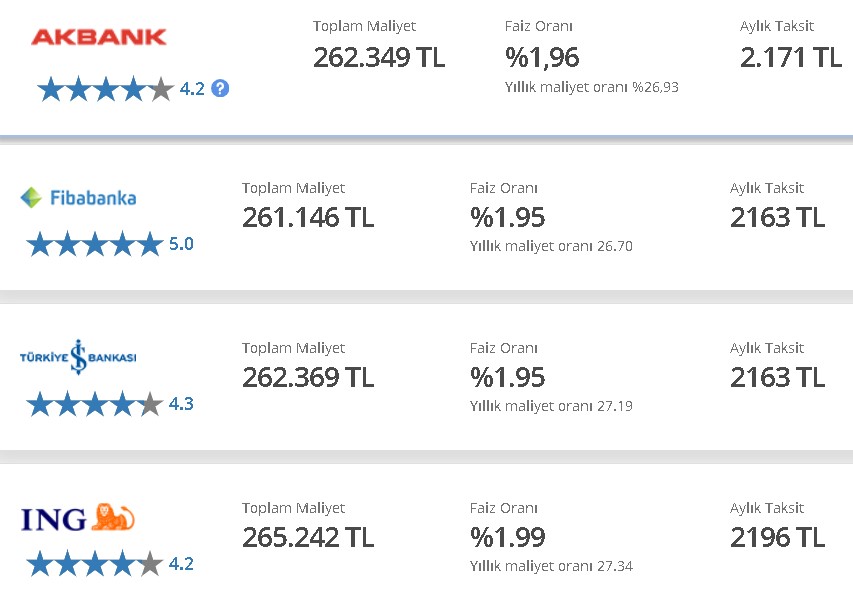Image resolution: width=853 pixels, height=603 pixels.
Task: Click ING's star rating
Action: click(95, 564)
